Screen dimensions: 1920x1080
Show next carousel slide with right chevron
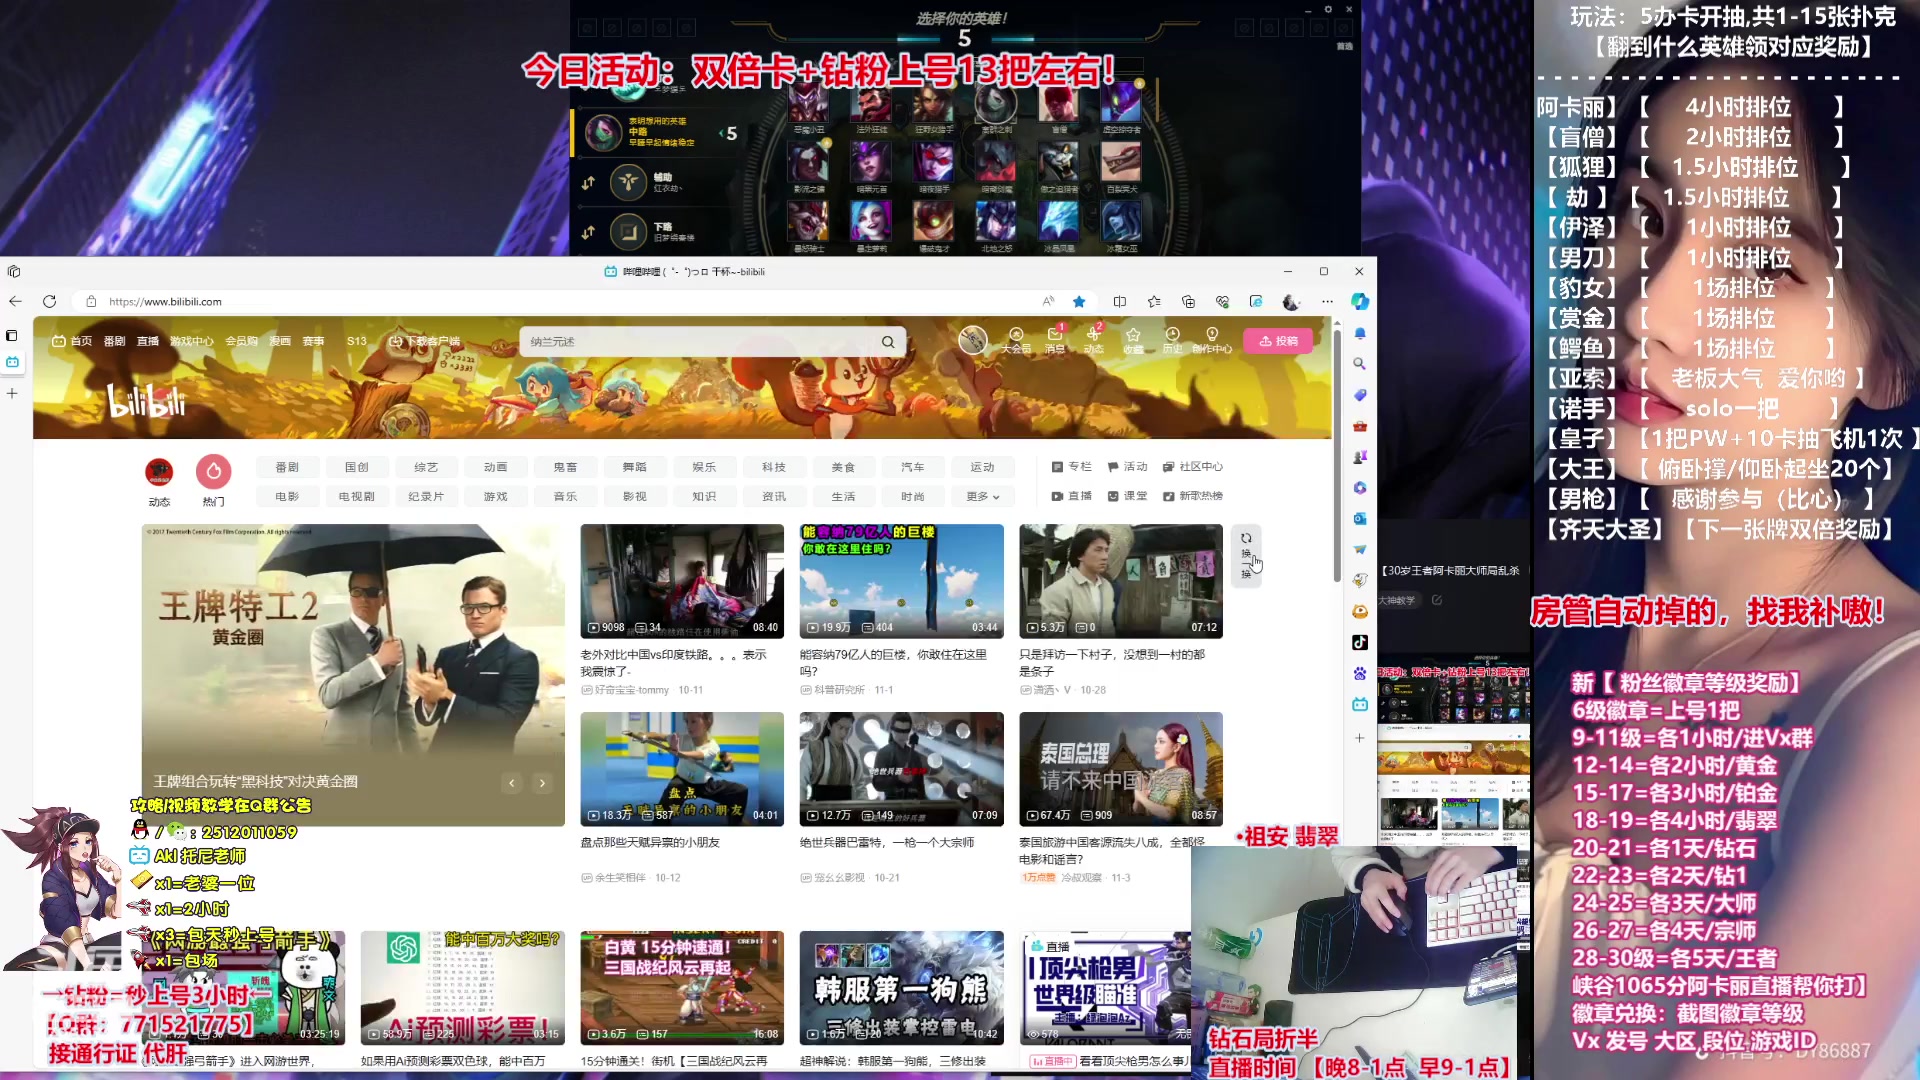pyautogui.click(x=542, y=783)
